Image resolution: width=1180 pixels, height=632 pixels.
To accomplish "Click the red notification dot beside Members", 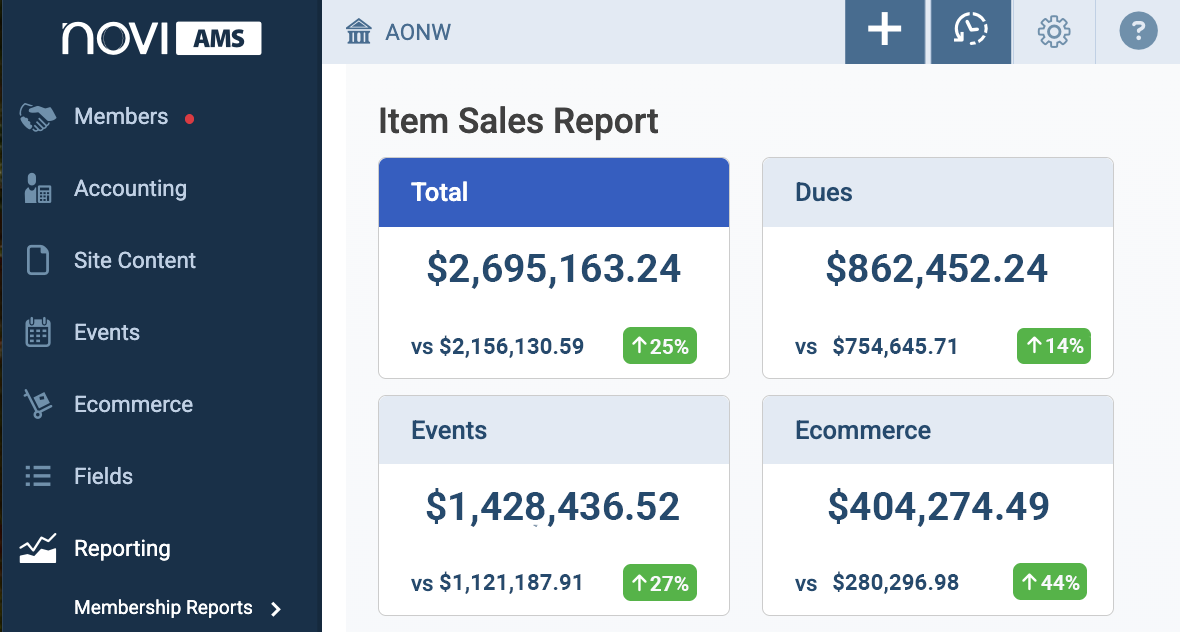I will tap(190, 118).
